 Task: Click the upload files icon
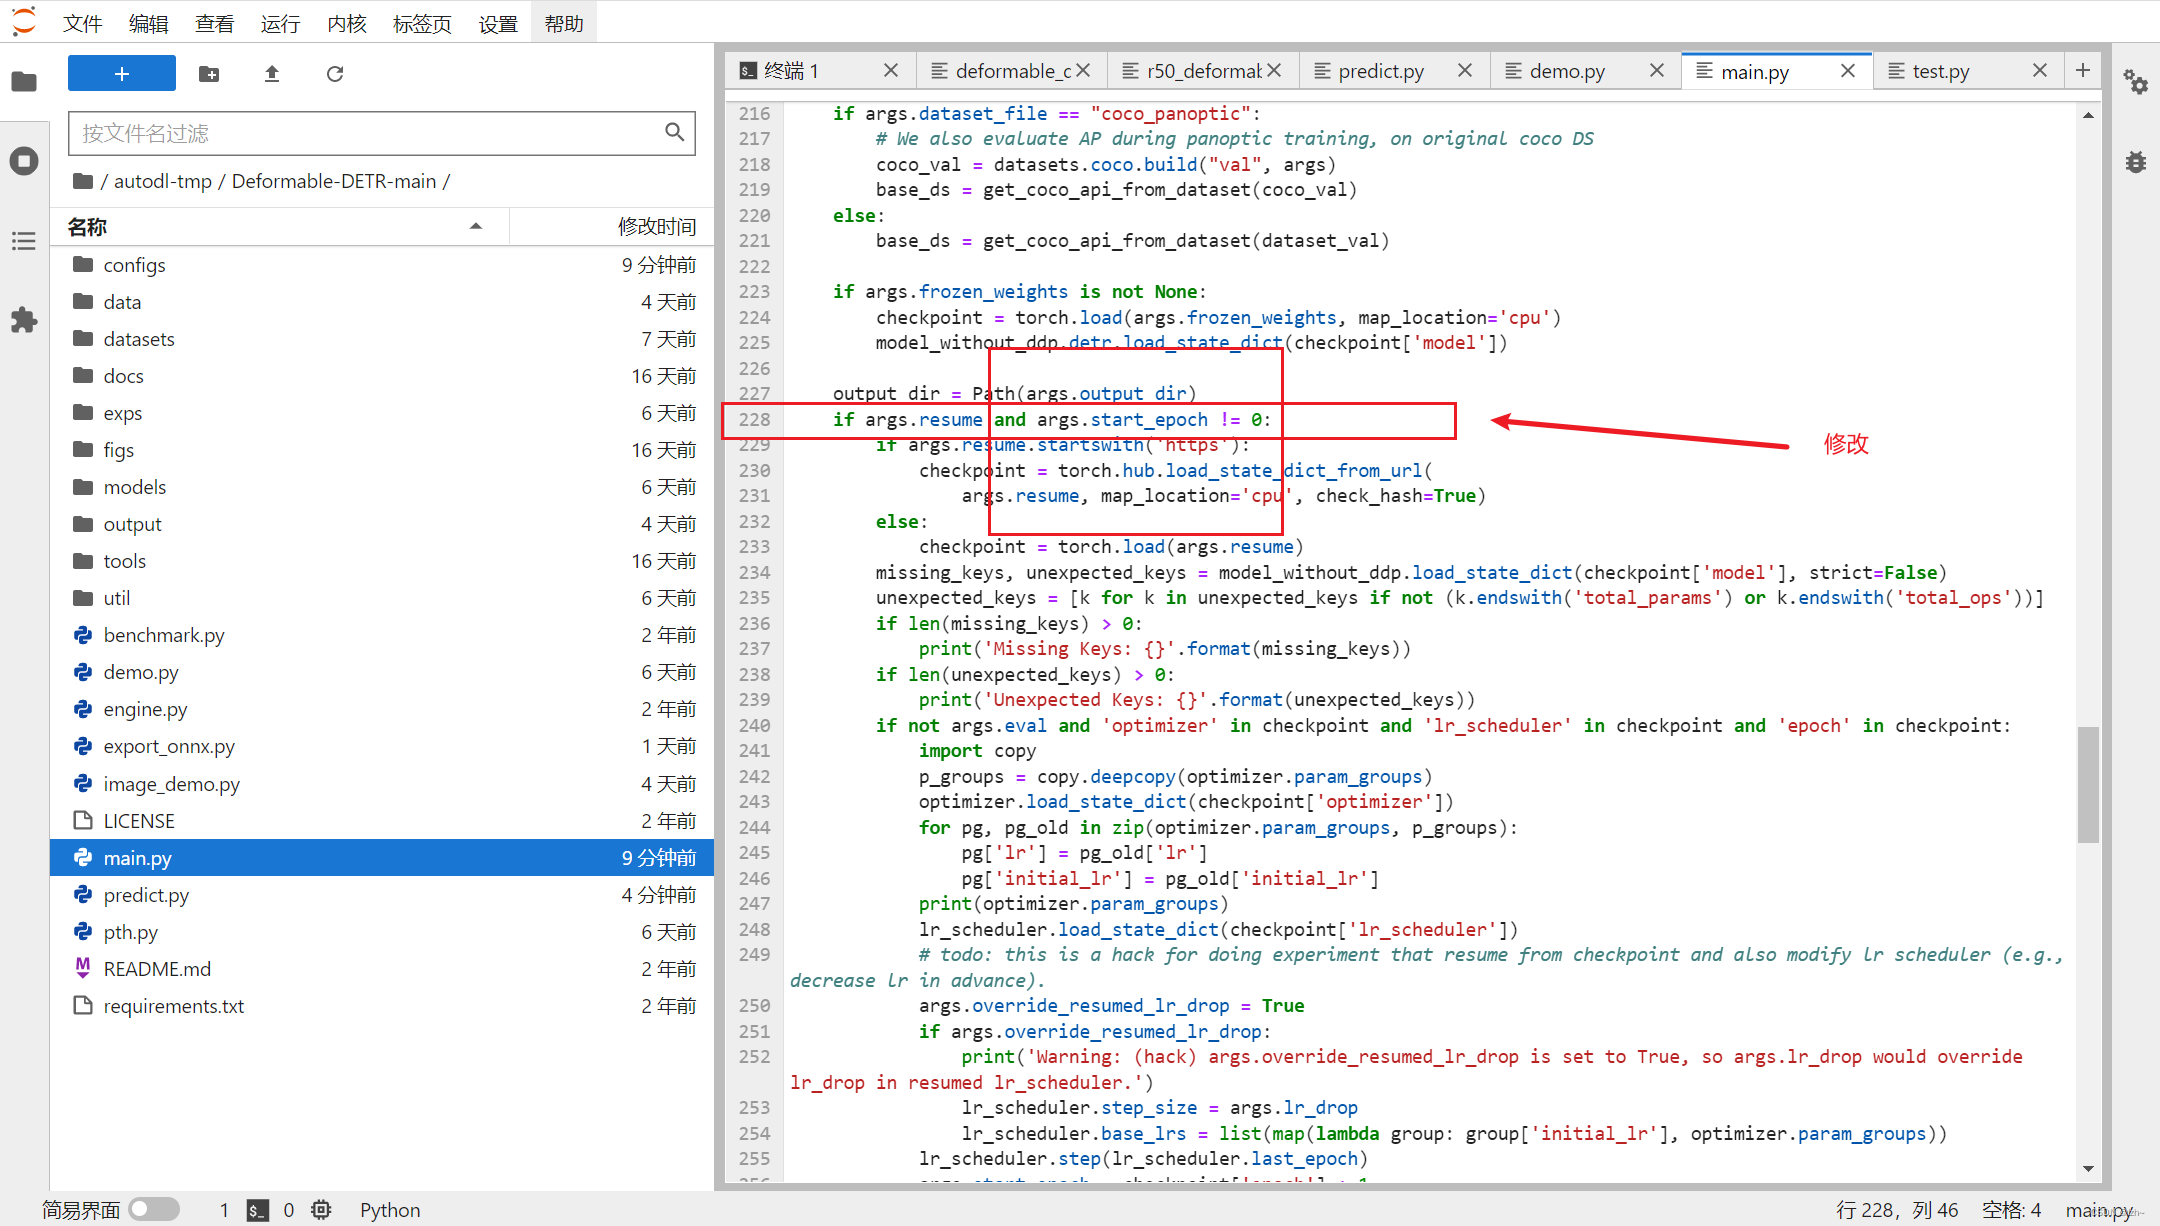272,74
